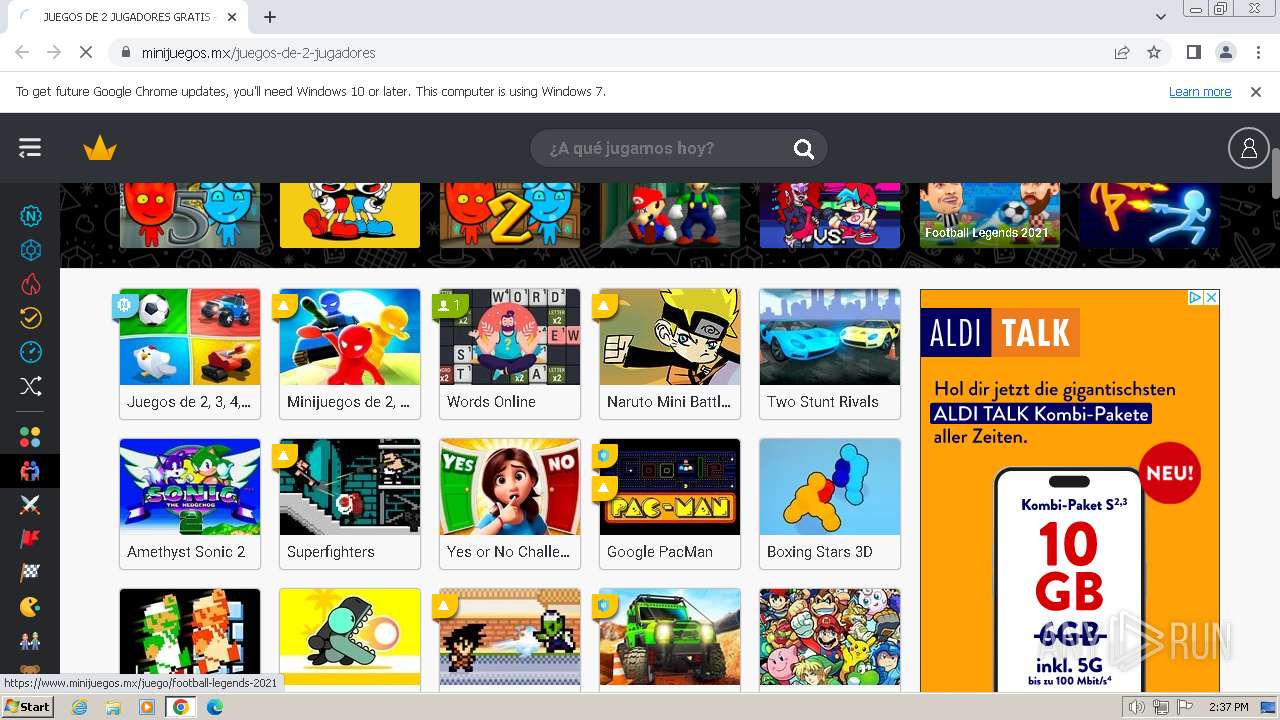Toggle Chrome side panel icon
Image resolution: width=1280 pixels, height=720 pixels.
tap(1193, 52)
